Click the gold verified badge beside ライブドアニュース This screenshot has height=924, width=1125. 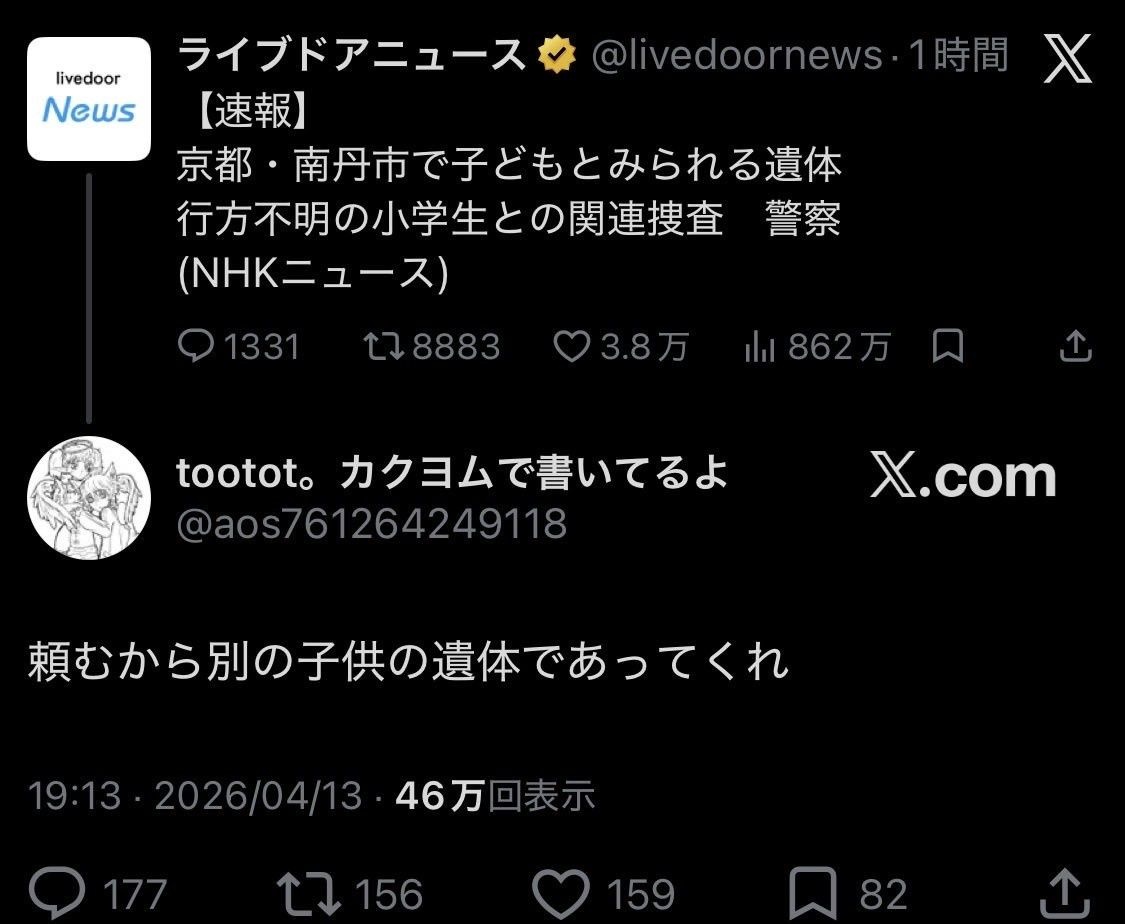[557, 56]
